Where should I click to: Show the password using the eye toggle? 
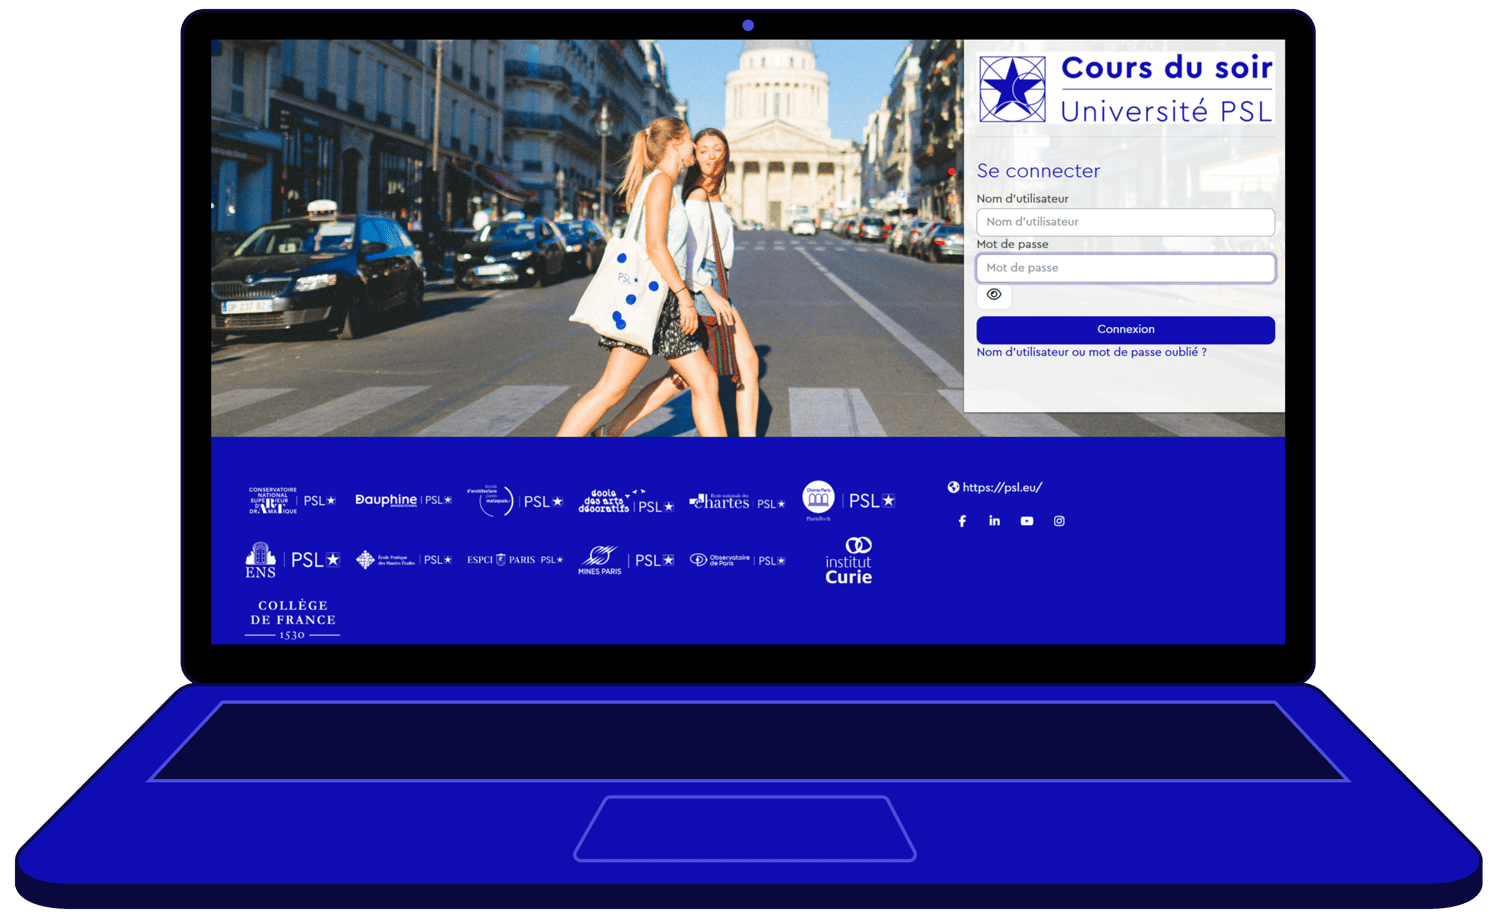tap(993, 294)
